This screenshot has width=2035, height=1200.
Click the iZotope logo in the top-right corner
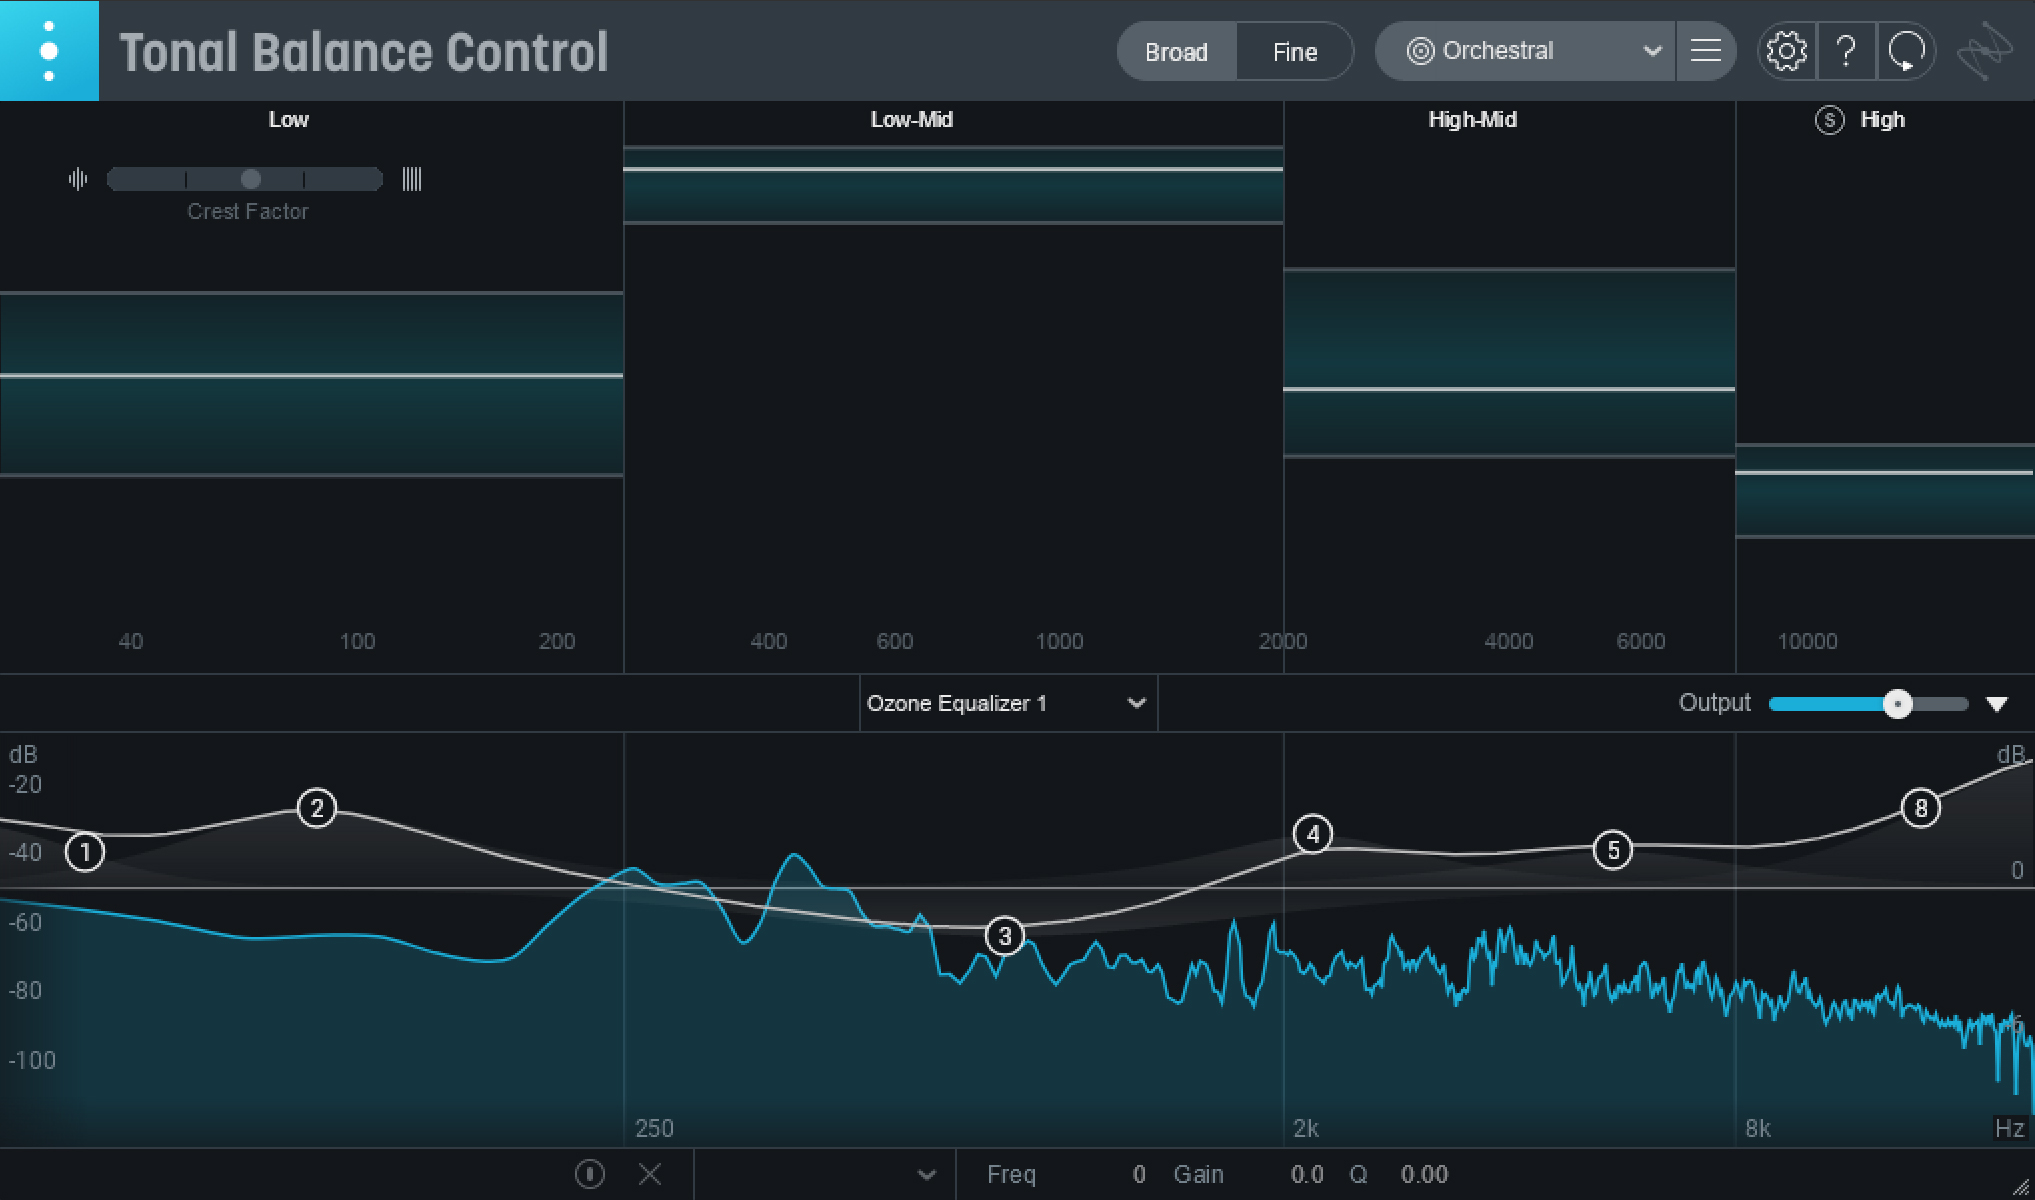point(1986,51)
